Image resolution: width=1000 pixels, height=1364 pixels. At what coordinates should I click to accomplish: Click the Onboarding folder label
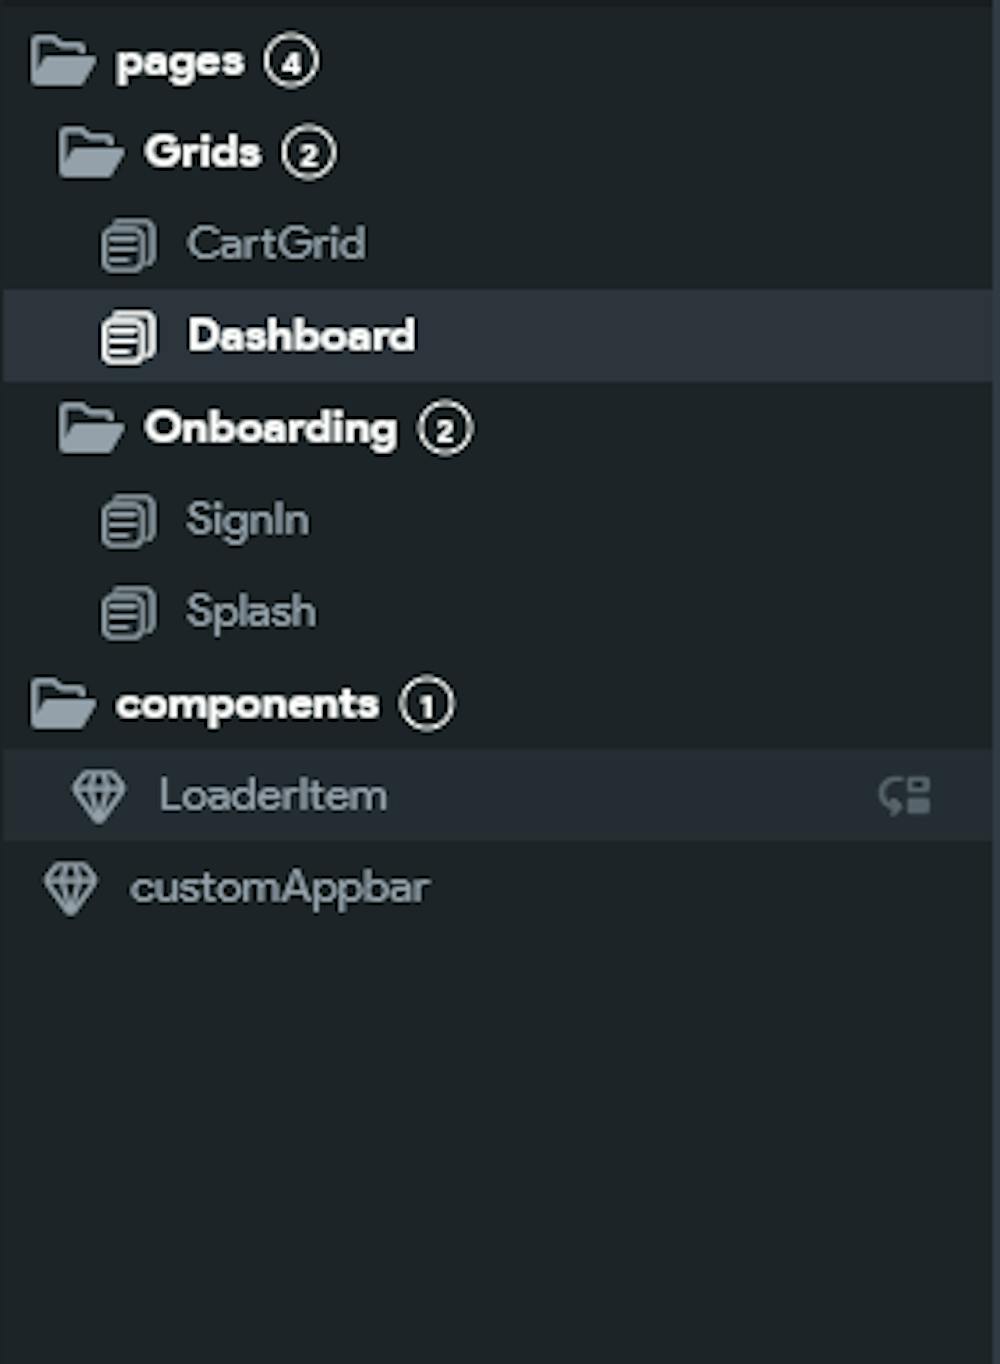click(270, 428)
